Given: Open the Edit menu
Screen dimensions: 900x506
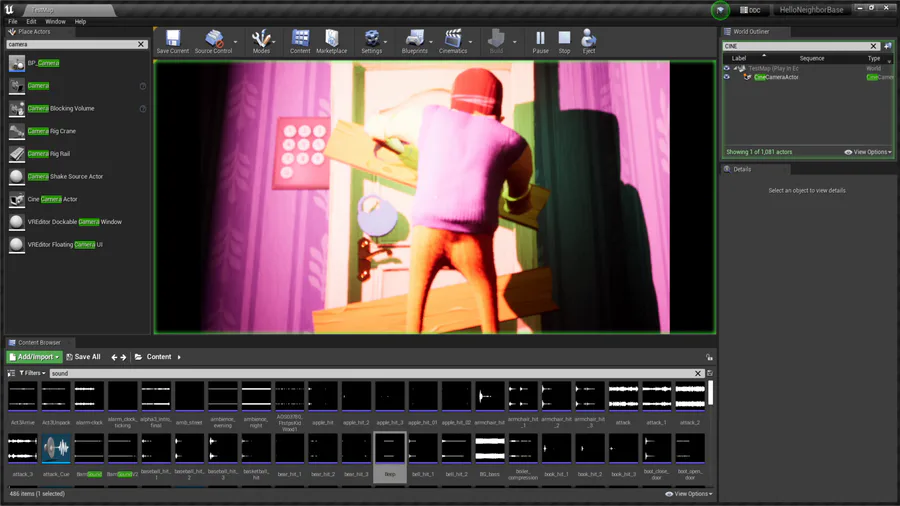Looking at the screenshot, I should click(x=31, y=22).
